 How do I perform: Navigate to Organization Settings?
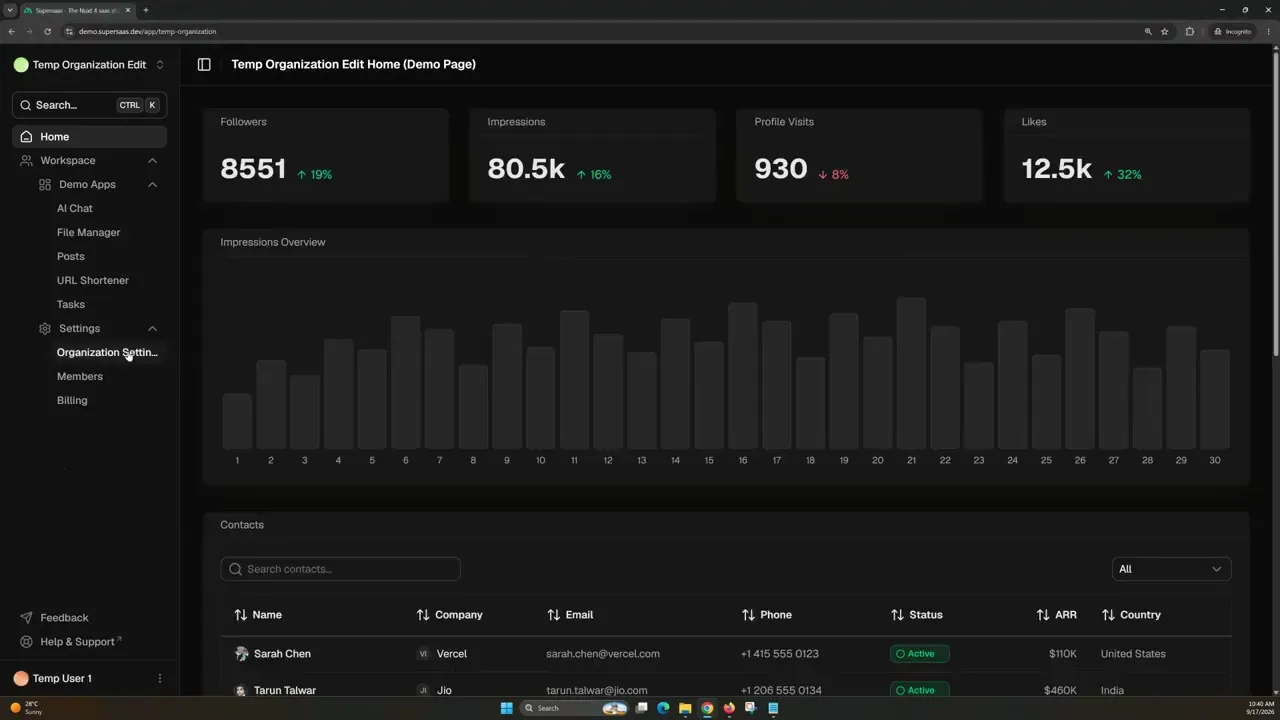pos(107,352)
